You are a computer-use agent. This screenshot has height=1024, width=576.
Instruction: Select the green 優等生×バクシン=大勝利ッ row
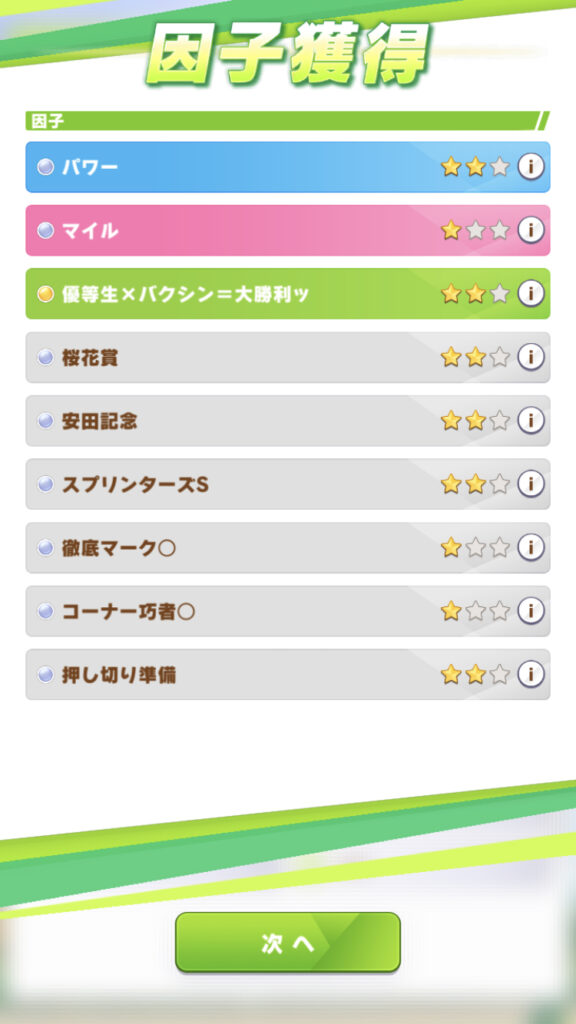pos(287,294)
